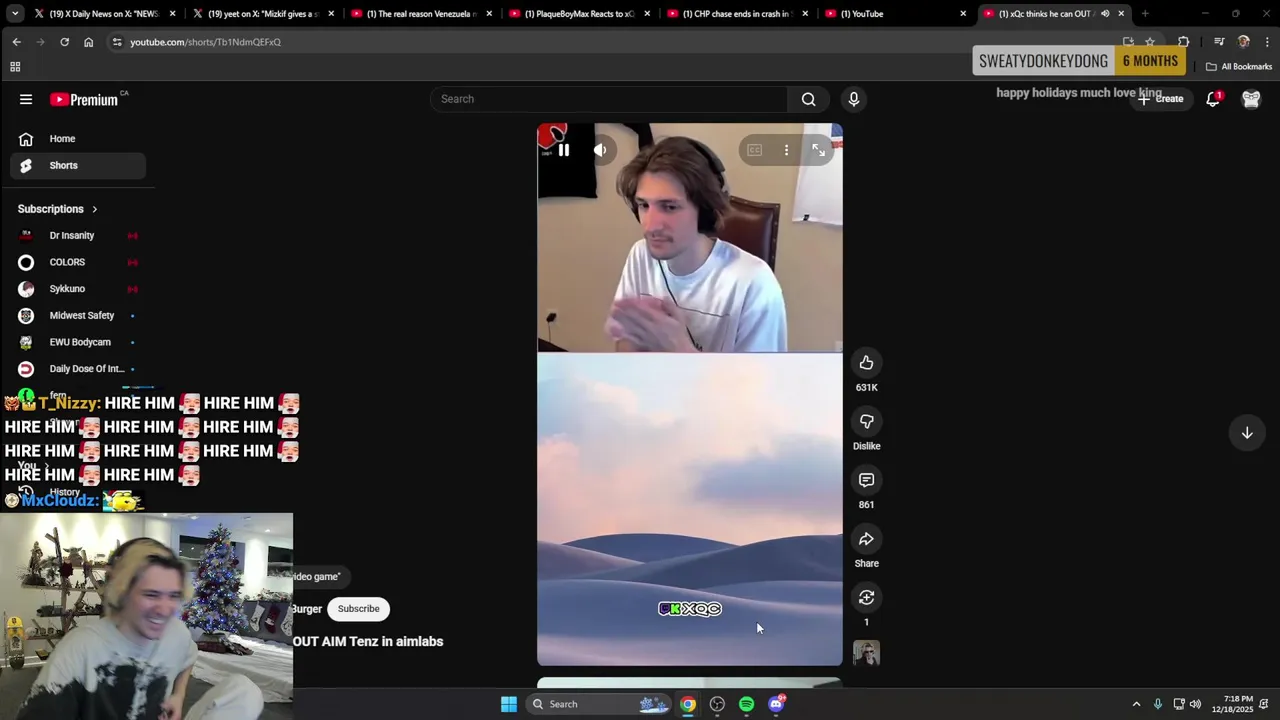Open Chrome apps grid shortcut
Image resolution: width=1280 pixels, height=720 pixels.
(x=15, y=67)
